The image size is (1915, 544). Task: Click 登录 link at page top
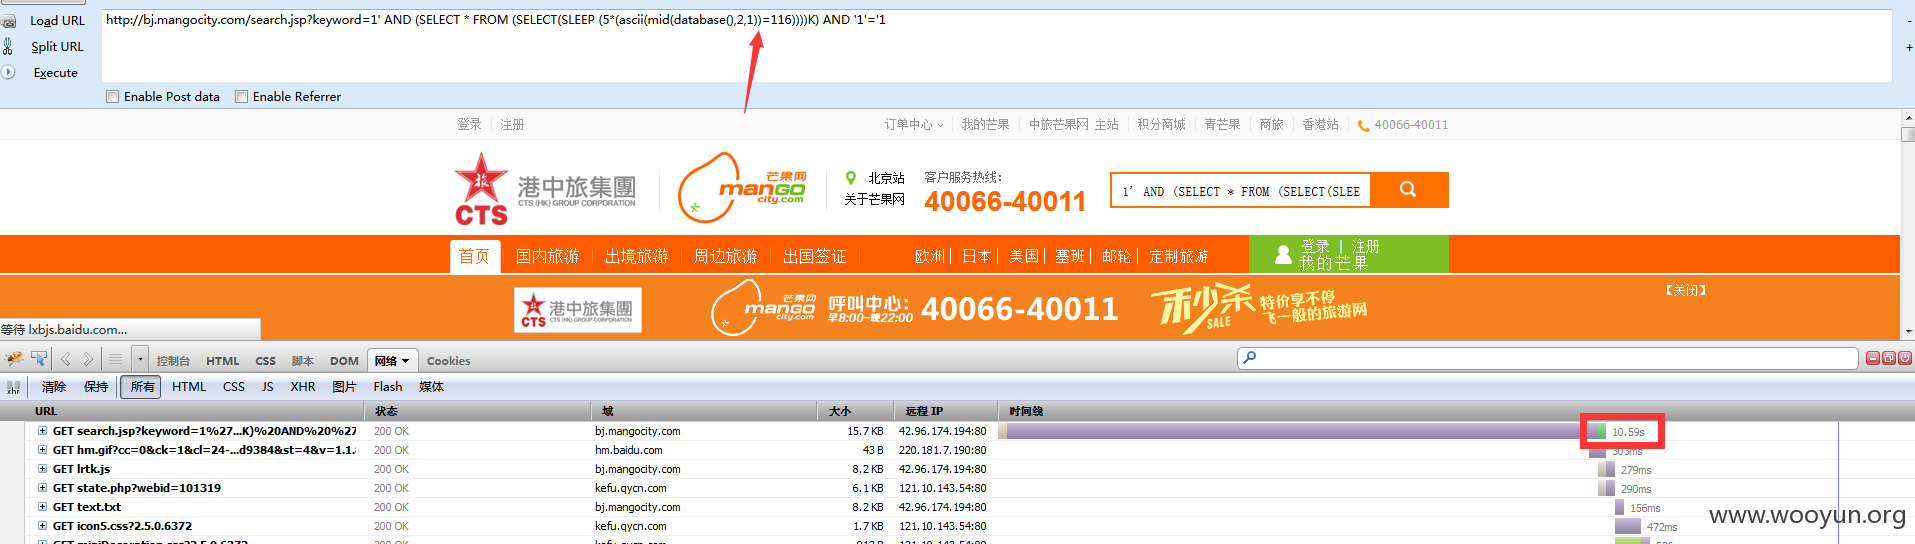(x=469, y=125)
